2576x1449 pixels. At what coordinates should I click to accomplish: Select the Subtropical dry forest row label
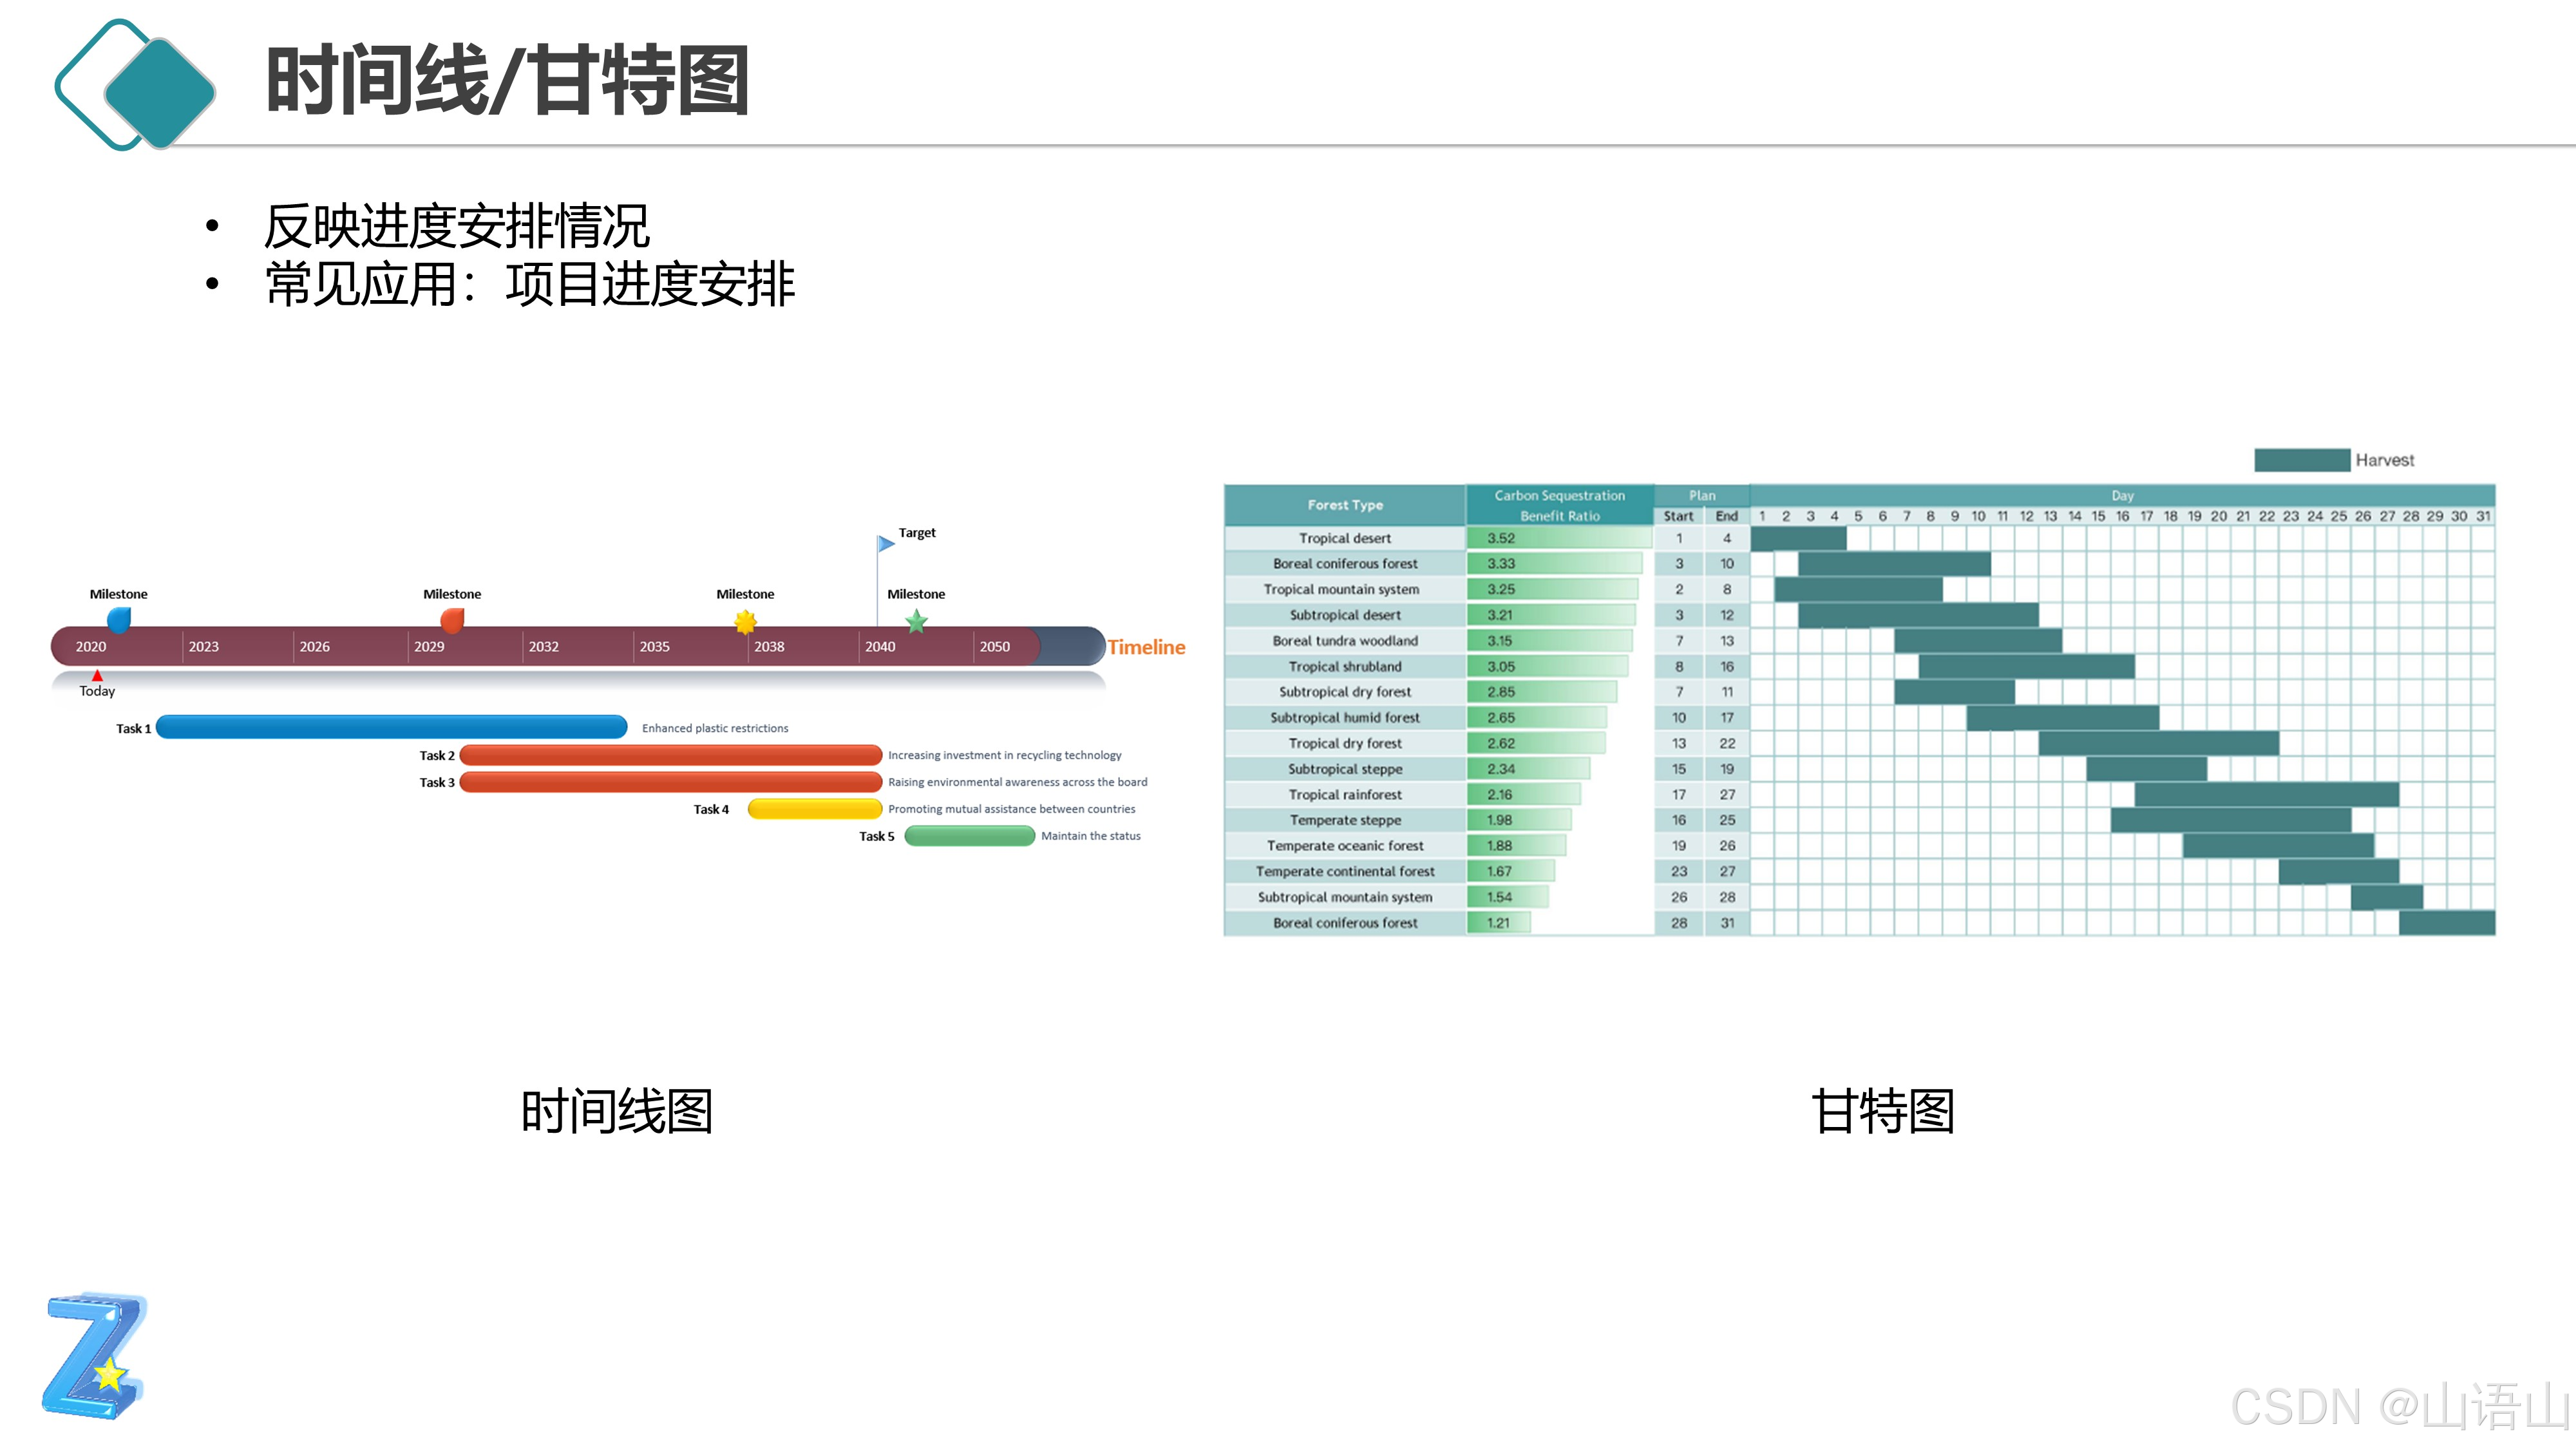pos(1345,692)
